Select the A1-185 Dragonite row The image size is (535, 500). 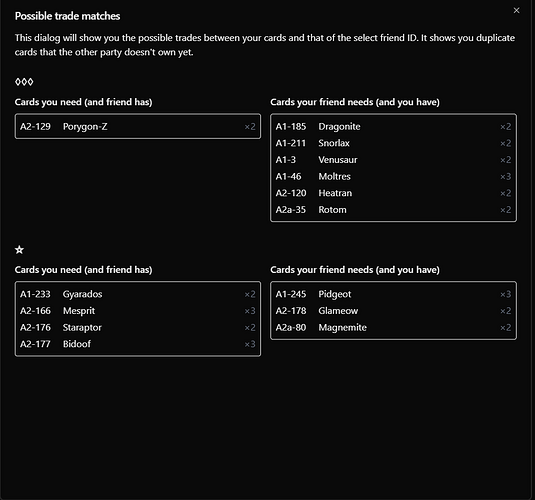coord(393,127)
